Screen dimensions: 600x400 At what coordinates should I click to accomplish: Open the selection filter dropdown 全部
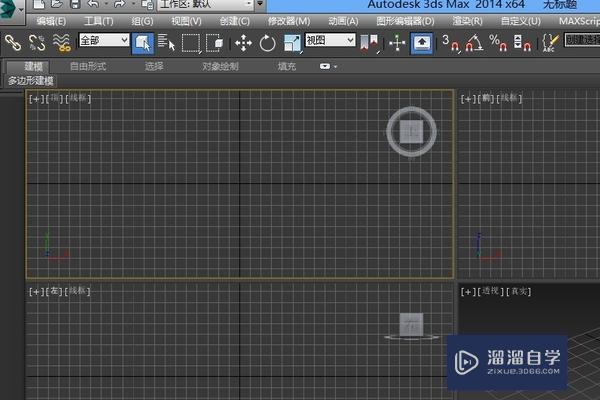[103, 41]
